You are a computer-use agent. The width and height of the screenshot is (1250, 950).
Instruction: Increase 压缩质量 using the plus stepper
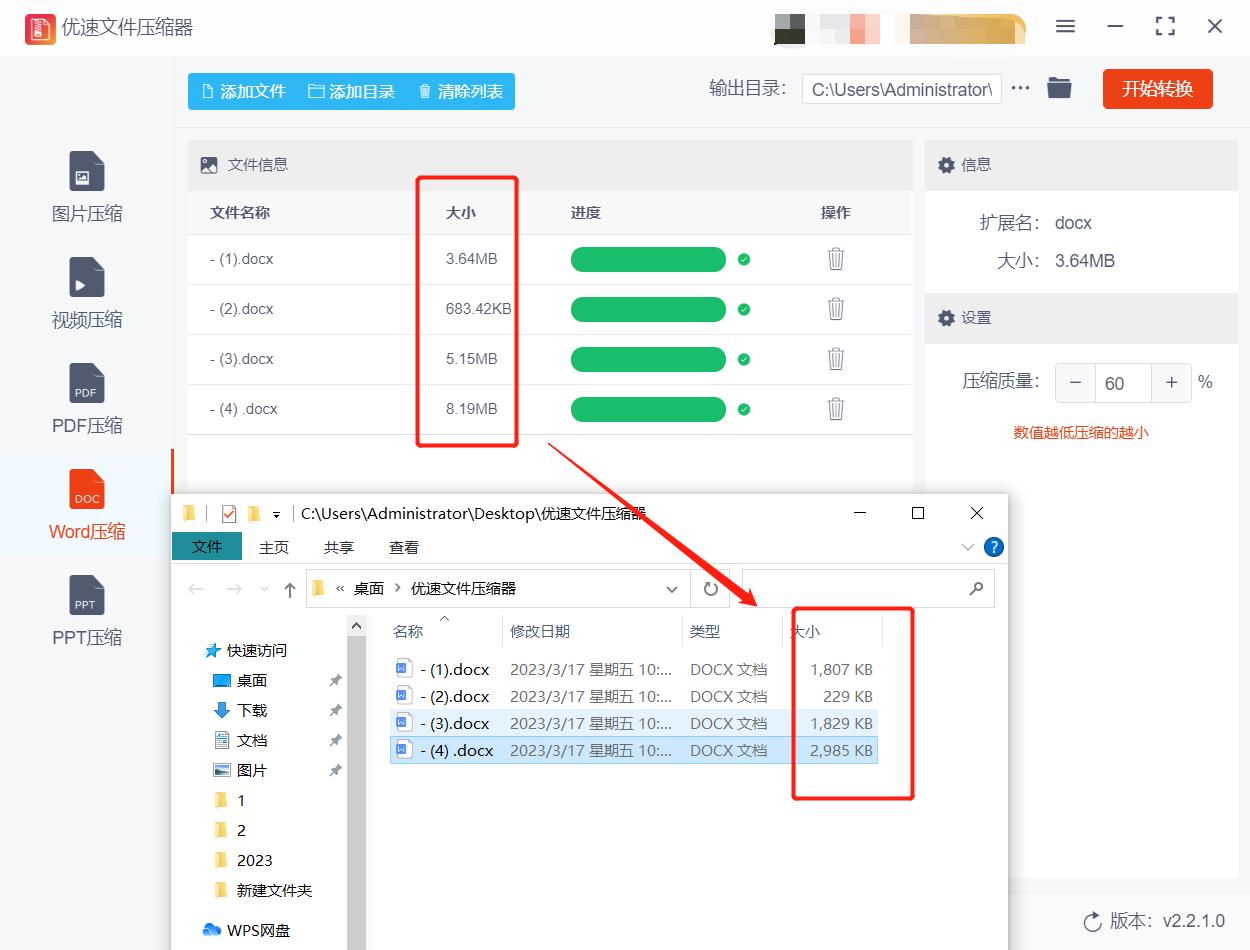(x=1170, y=382)
